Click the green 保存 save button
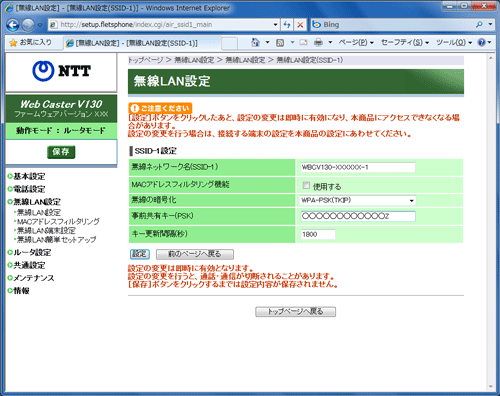Screen dimensions: 500x396 (x=61, y=152)
